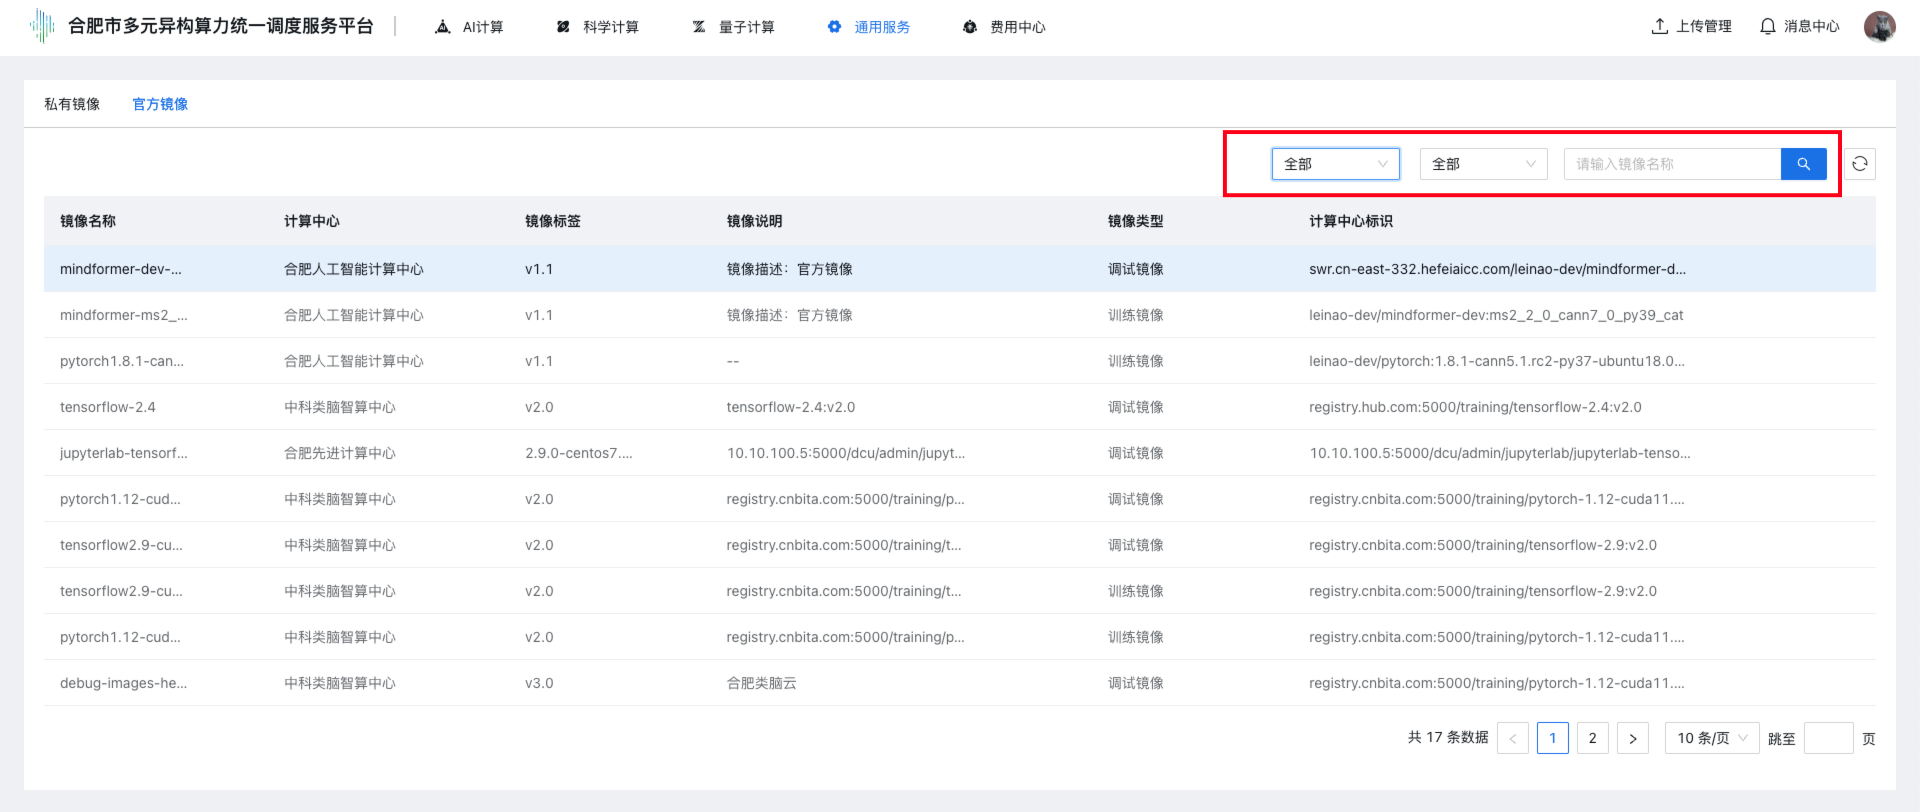Screen dimensions: 1920x812
Task: Click the 上传管理 upload icon
Action: click(1659, 27)
